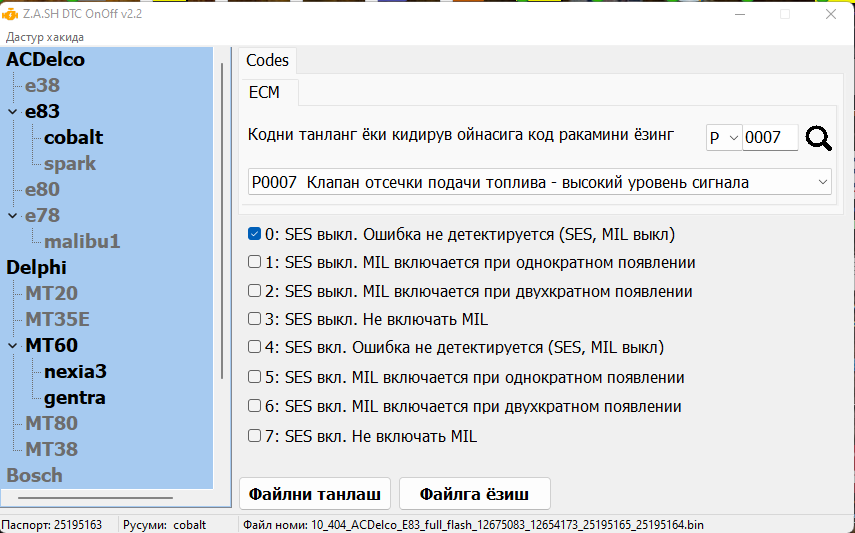Collapse the e78 tree node
Screen dimensions: 855x533
click(13, 216)
